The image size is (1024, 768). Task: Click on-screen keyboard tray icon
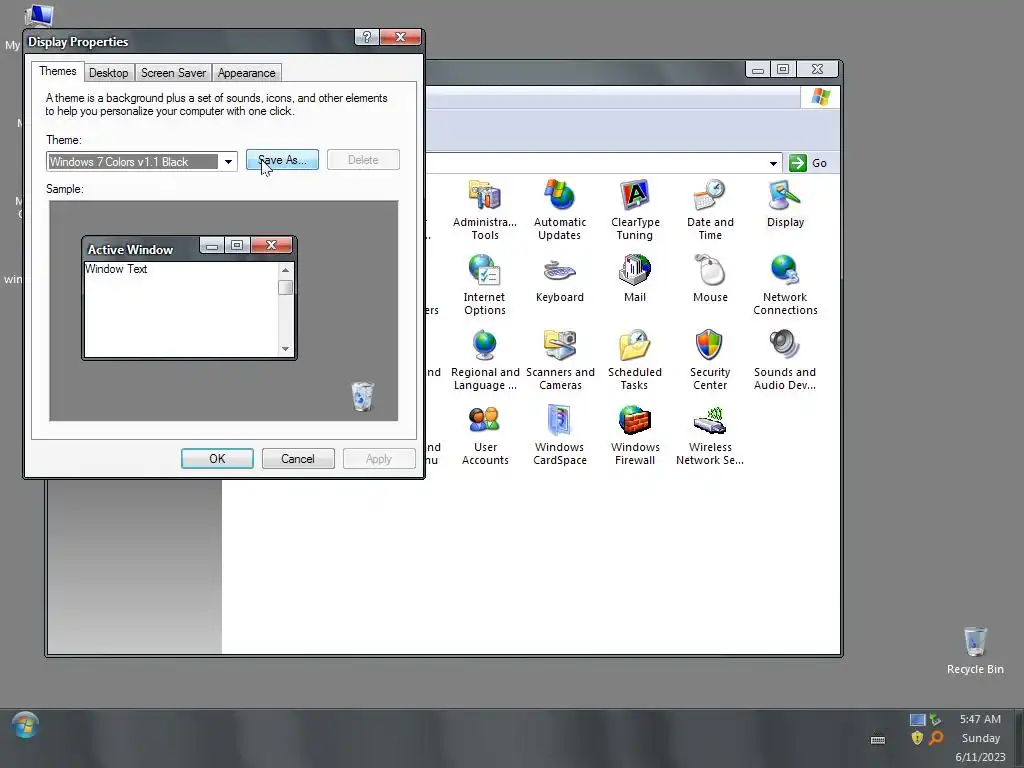pyautogui.click(x=878, y=739)
